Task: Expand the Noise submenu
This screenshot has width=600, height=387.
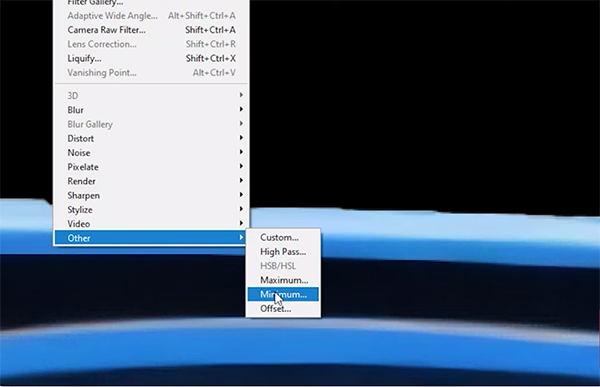Action: click(151, 152)
